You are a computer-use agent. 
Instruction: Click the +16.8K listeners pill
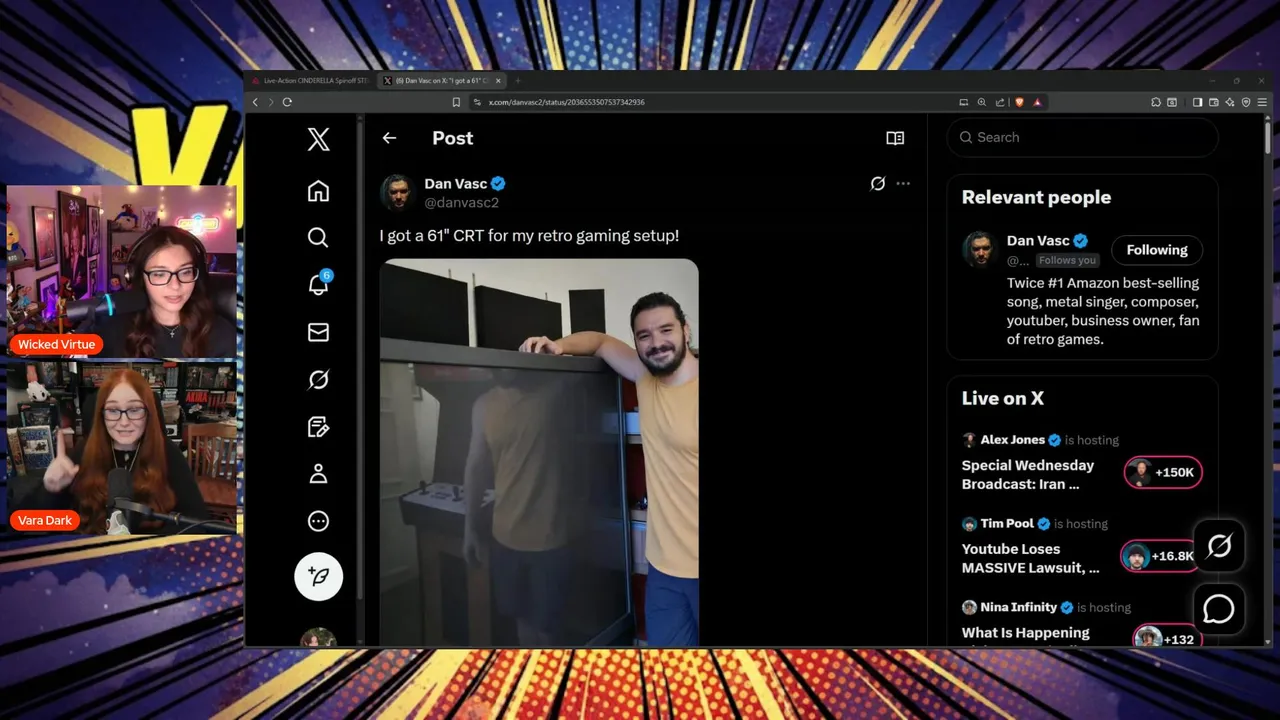1160,556
